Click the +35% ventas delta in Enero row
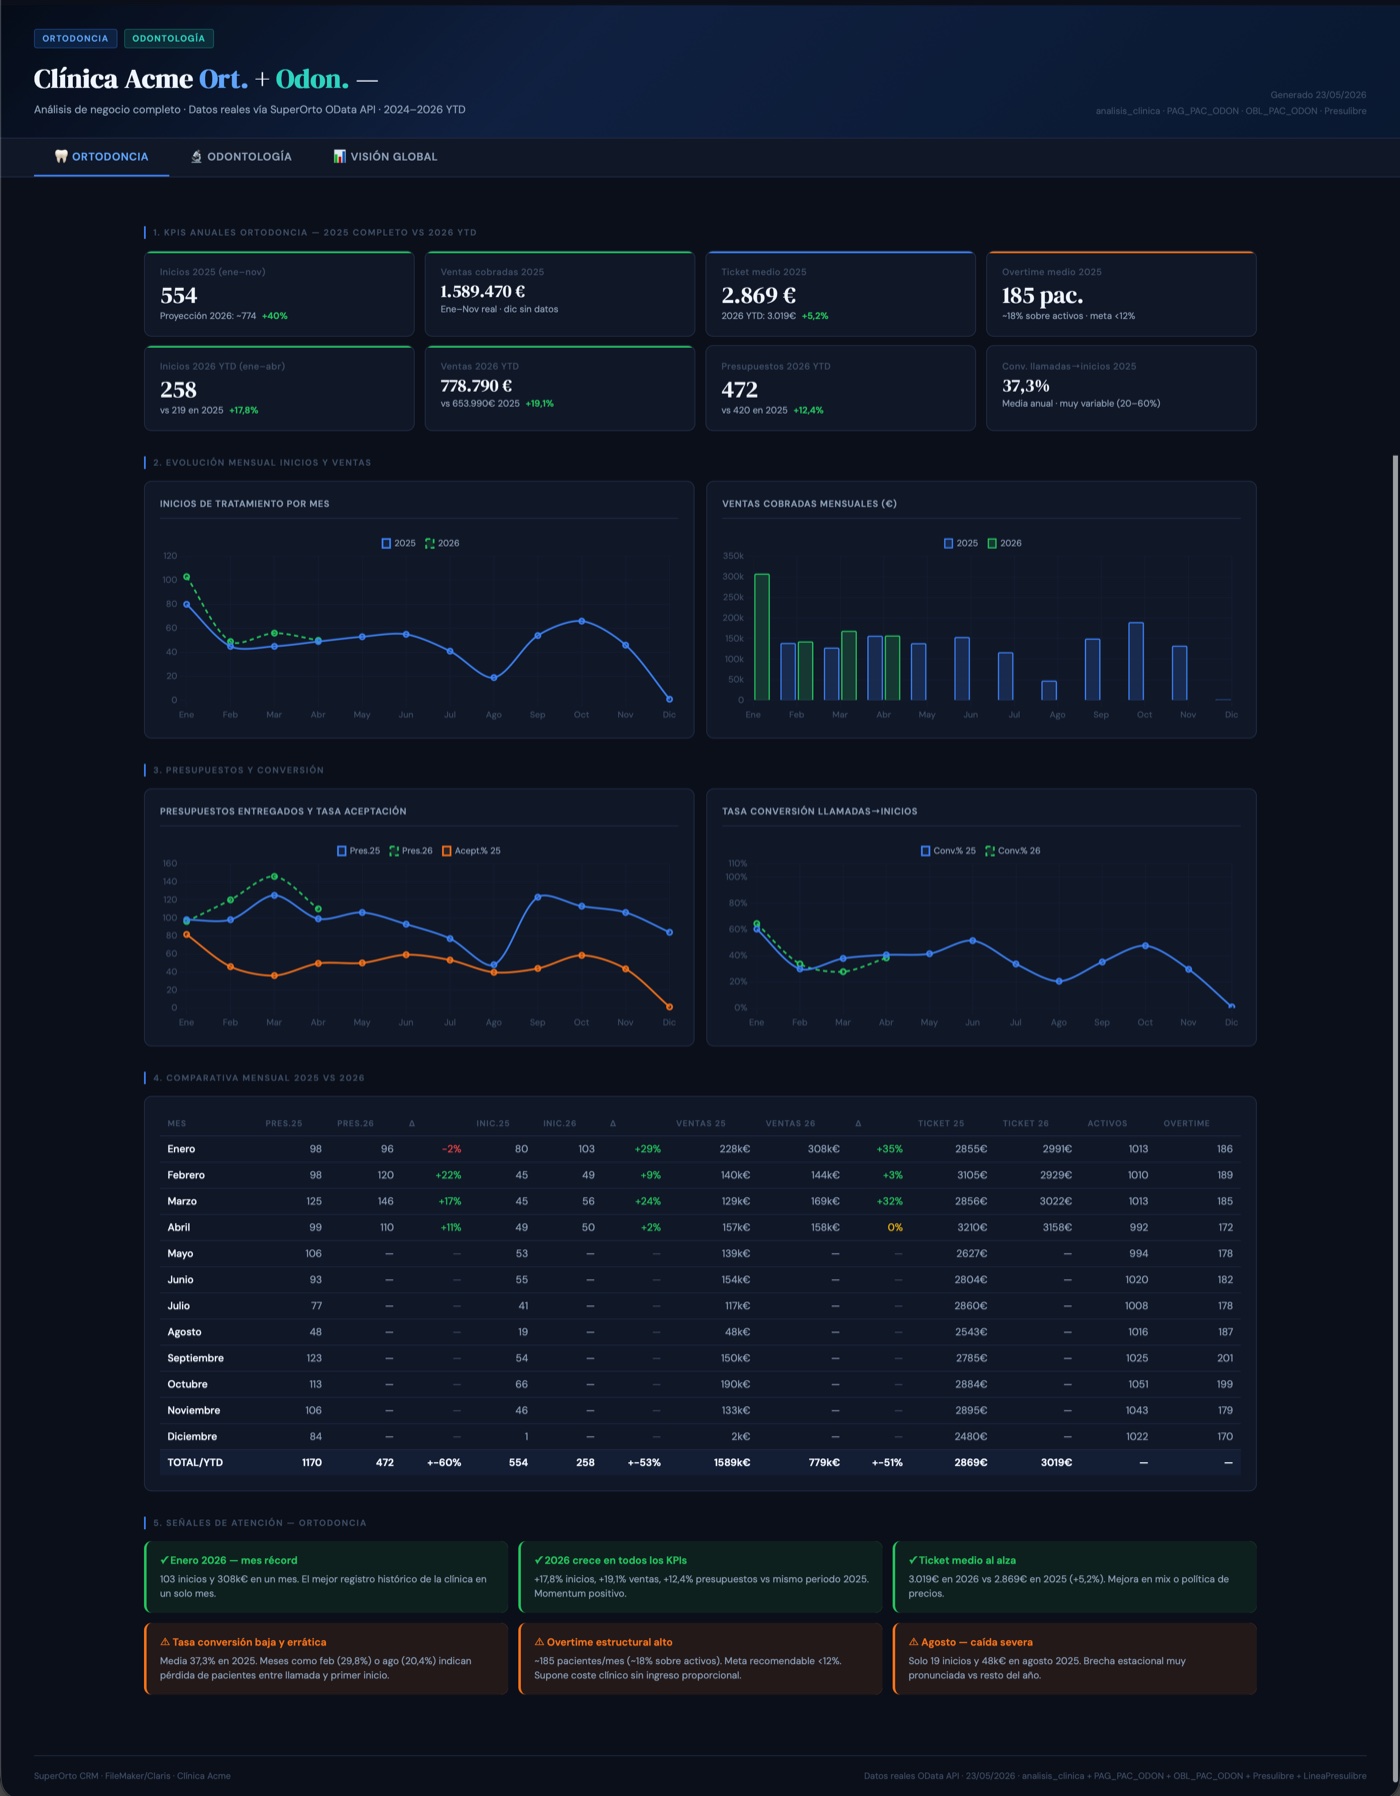Screen dimensions: 1400x1796 pos(889,1149)
